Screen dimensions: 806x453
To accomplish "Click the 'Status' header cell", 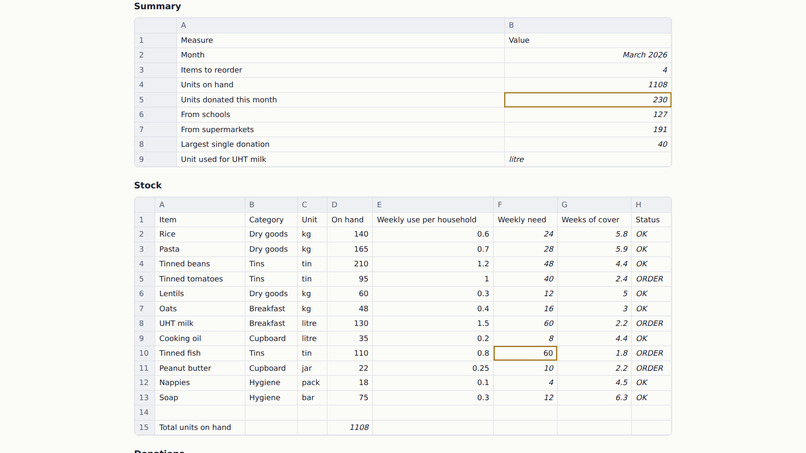I will 651,220.
